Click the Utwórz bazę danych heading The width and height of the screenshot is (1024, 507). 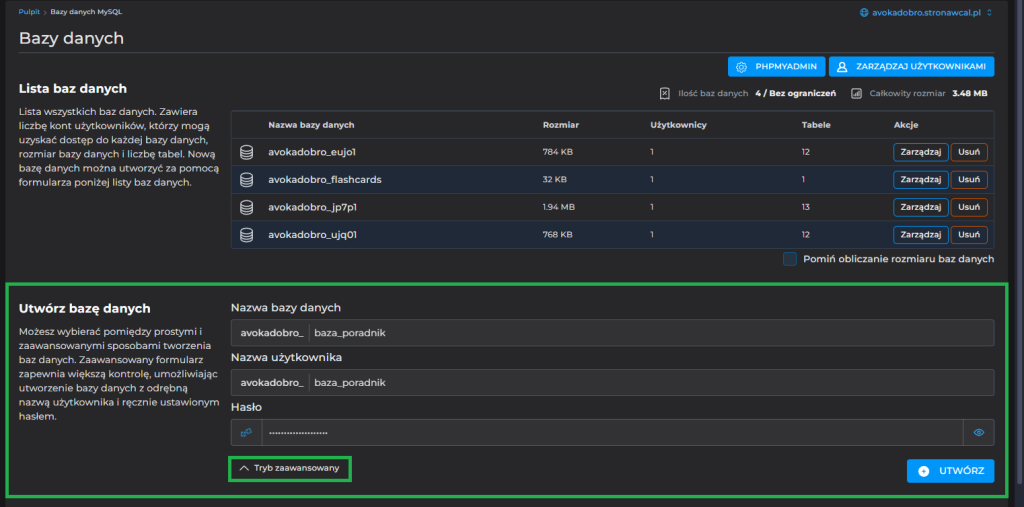pos(85,308)
